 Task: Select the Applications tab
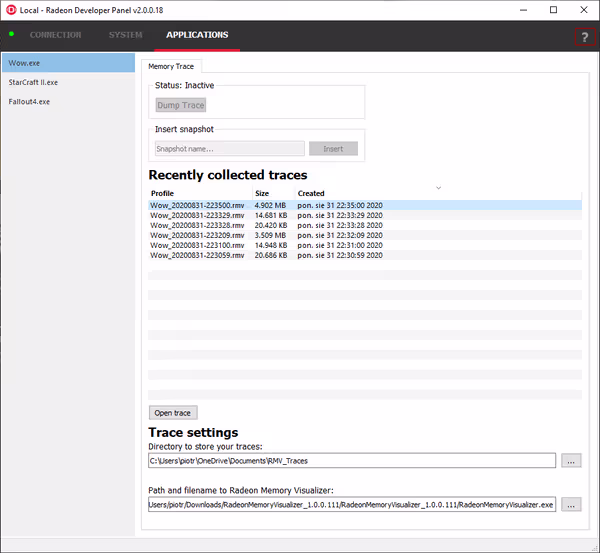coord(197,35)
